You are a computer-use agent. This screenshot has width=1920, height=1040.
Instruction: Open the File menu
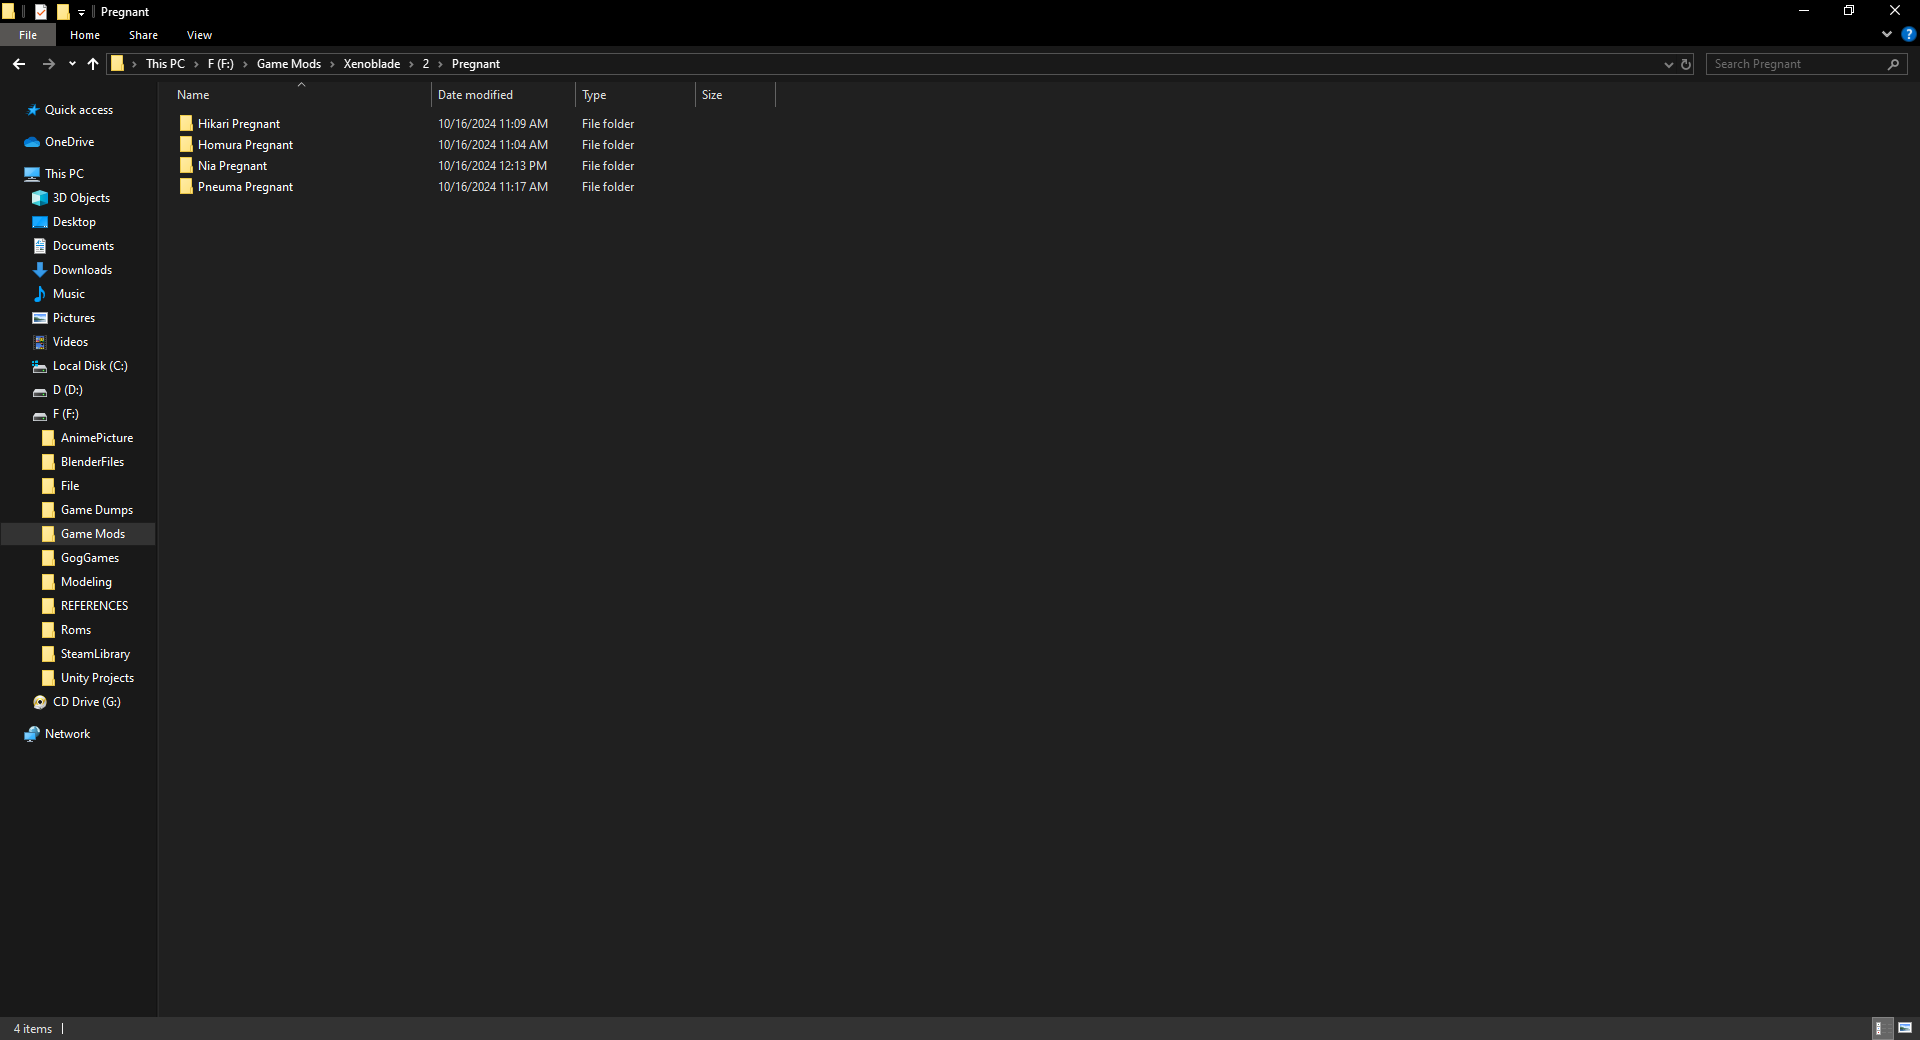tap(28, 35)
